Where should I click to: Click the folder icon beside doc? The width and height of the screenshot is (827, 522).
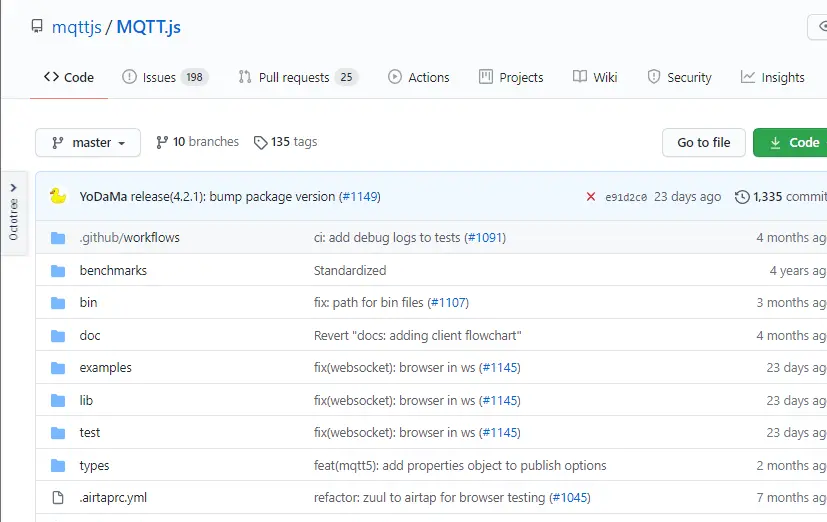58,336
